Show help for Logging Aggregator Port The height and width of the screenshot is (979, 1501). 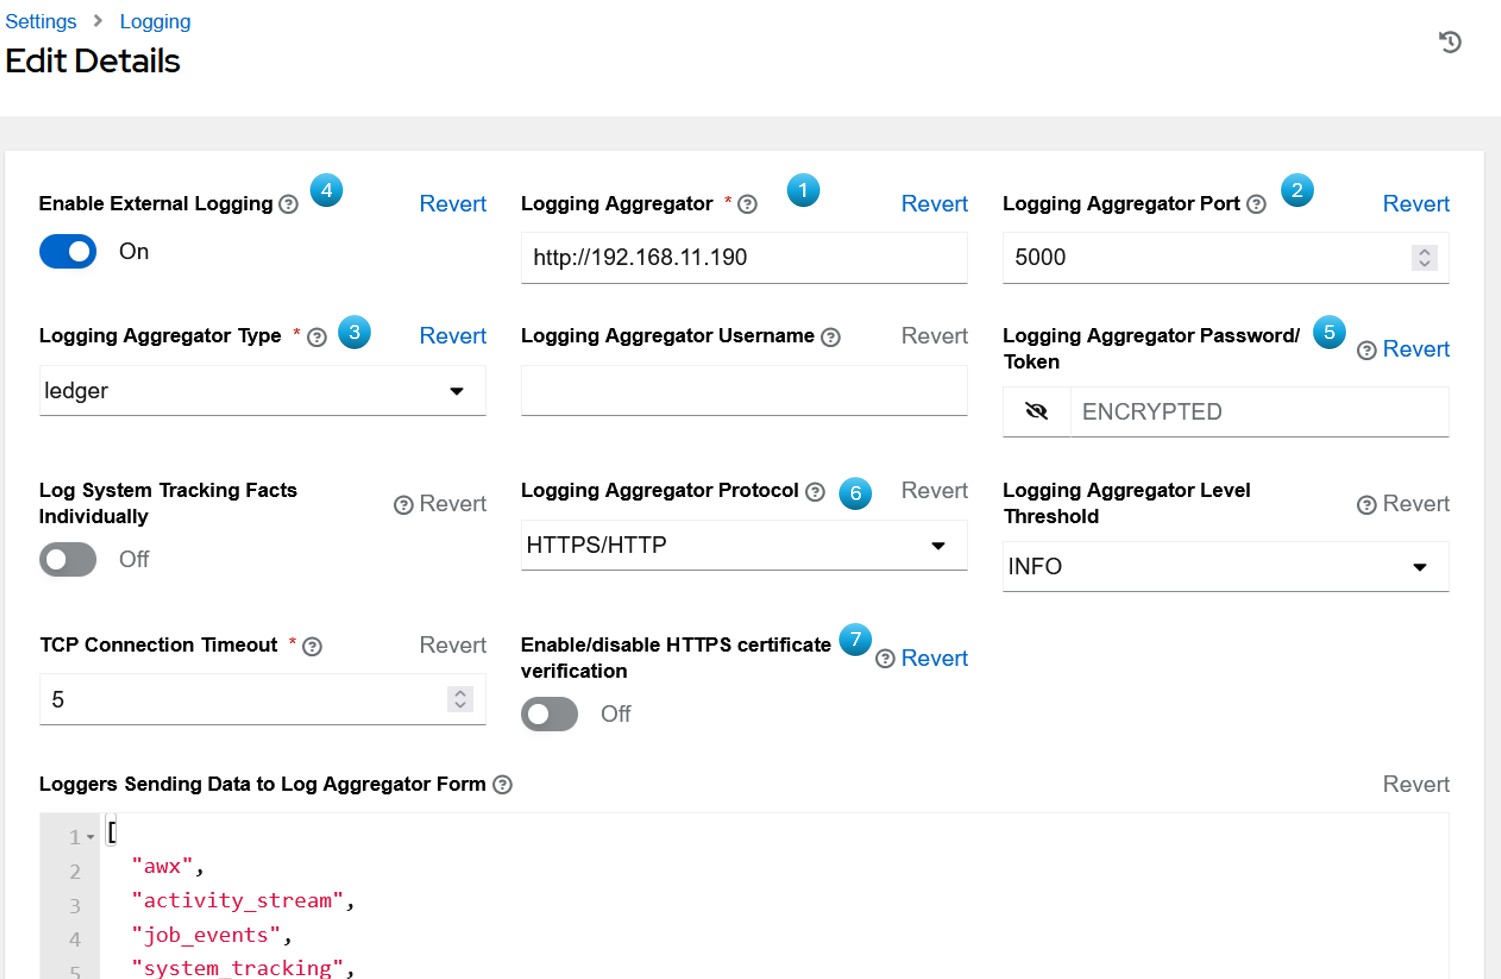(1256, 204)
